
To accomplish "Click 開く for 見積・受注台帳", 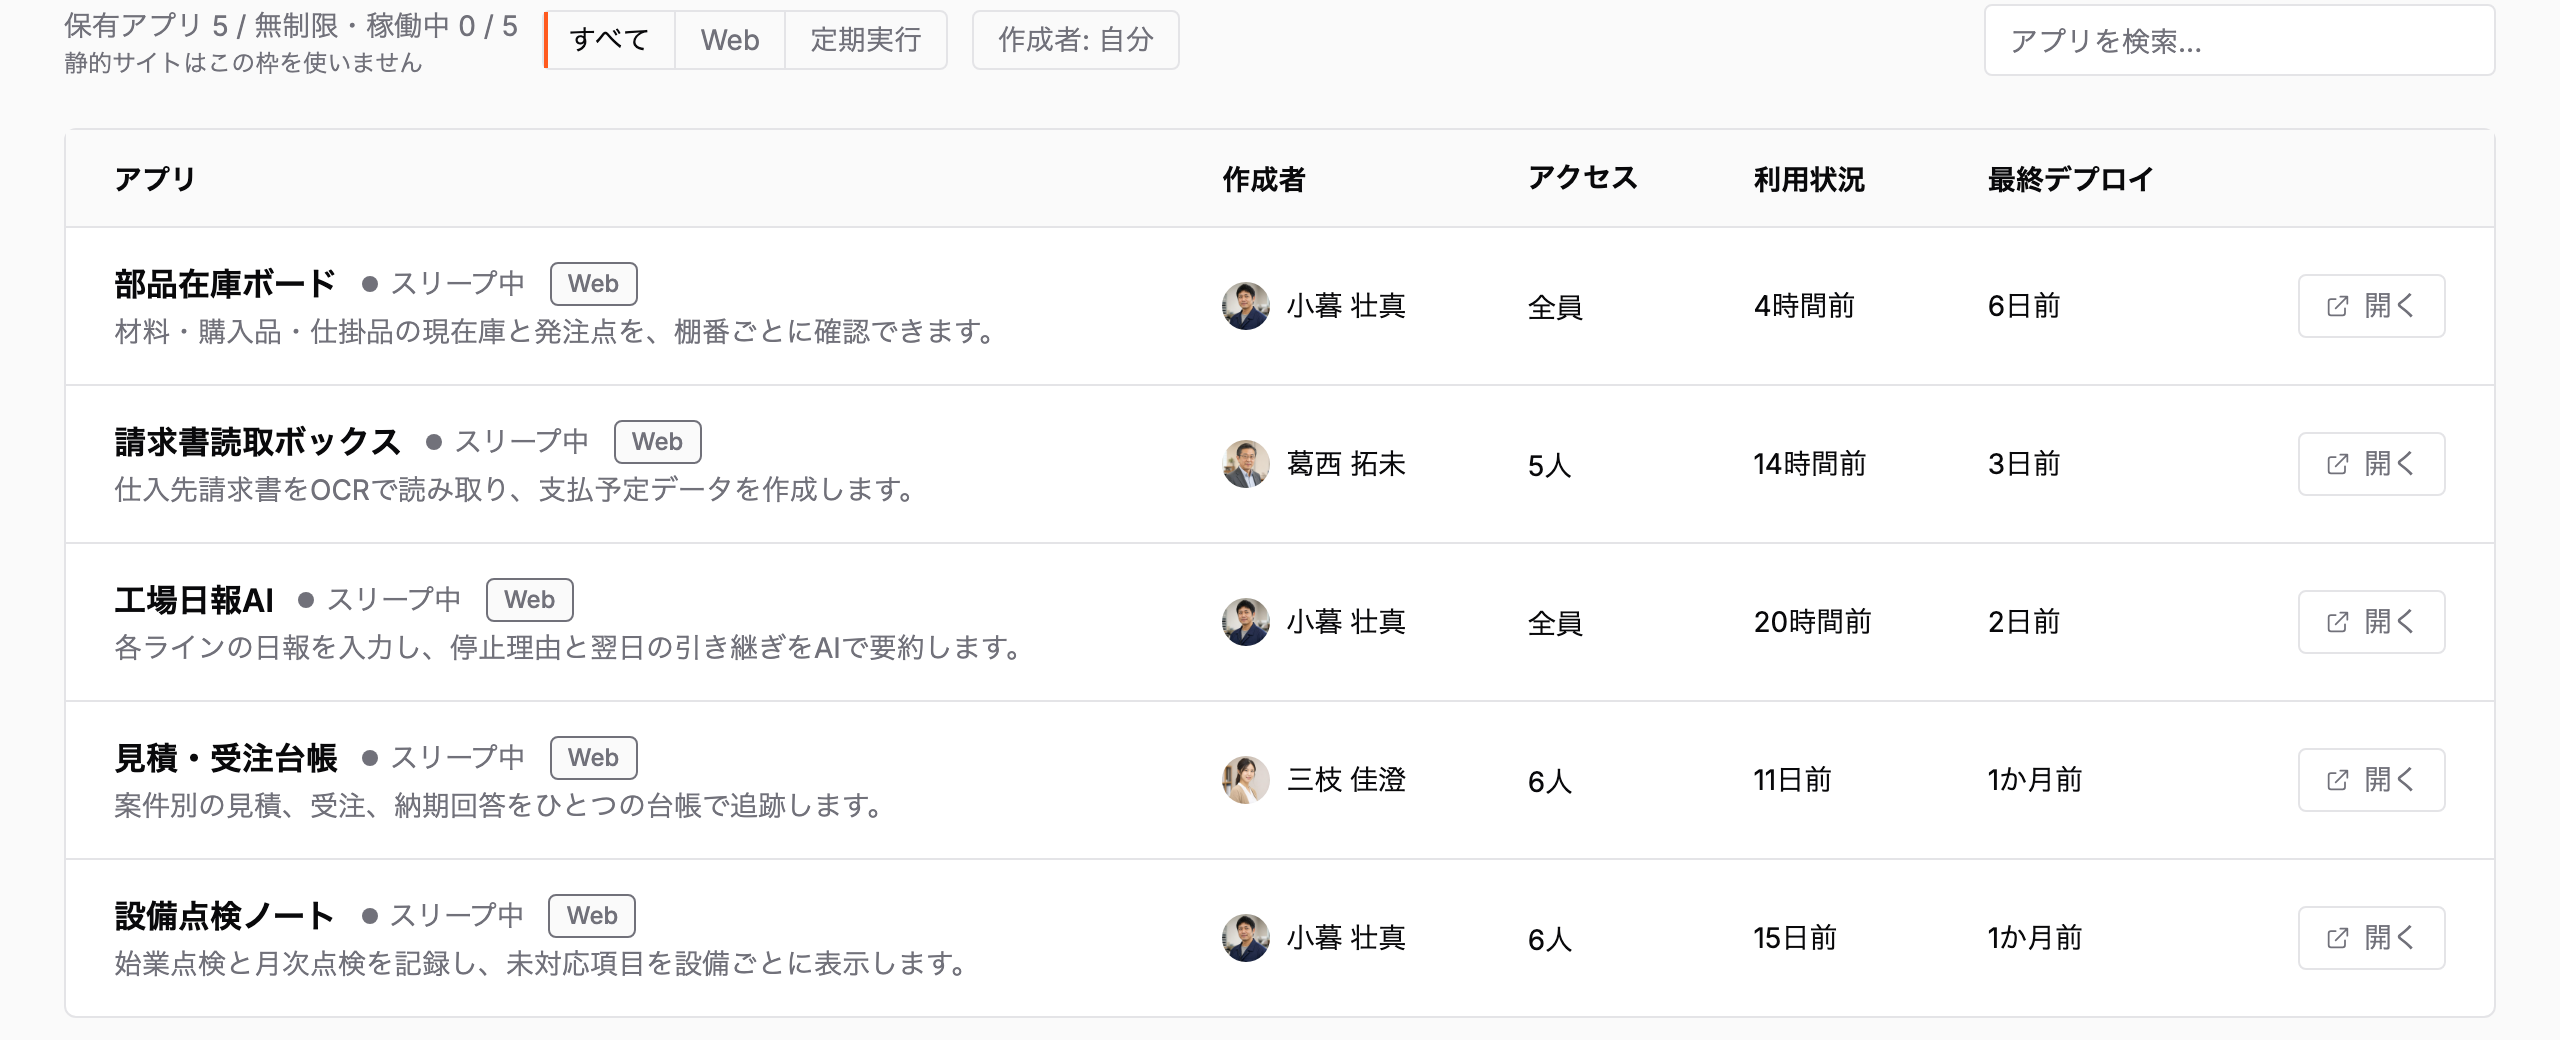I will pyautogui.click(x=2371, y=780).
